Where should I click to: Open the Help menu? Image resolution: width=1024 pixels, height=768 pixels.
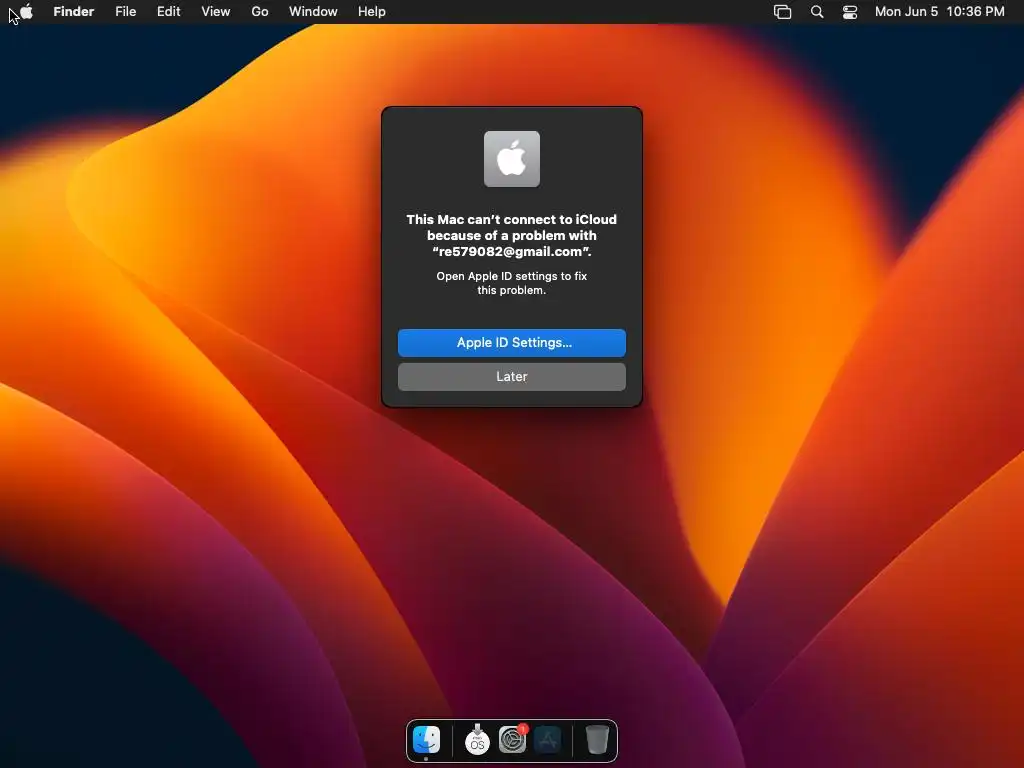[372, 12]
